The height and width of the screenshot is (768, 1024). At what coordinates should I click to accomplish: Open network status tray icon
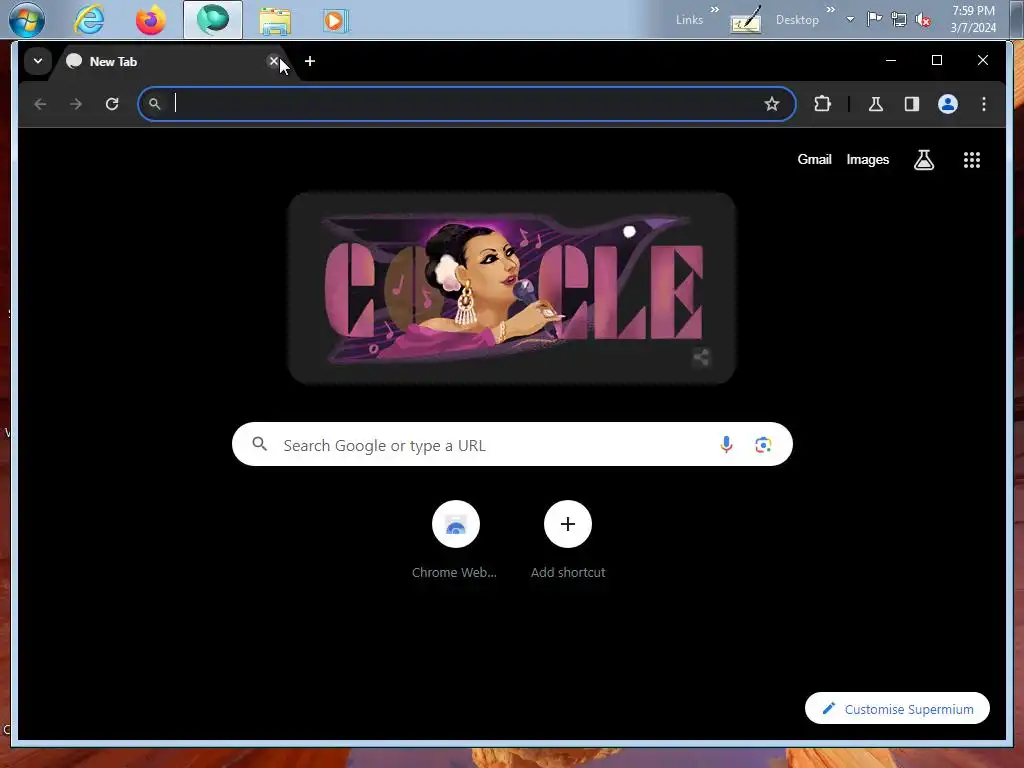point(899,20)
